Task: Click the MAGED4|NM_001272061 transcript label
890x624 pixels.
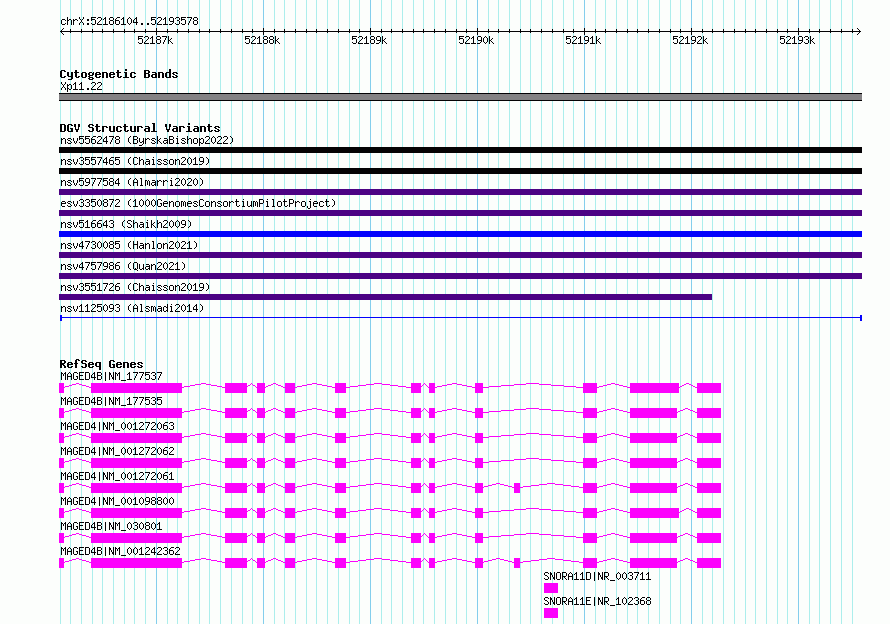Action: 117,476
